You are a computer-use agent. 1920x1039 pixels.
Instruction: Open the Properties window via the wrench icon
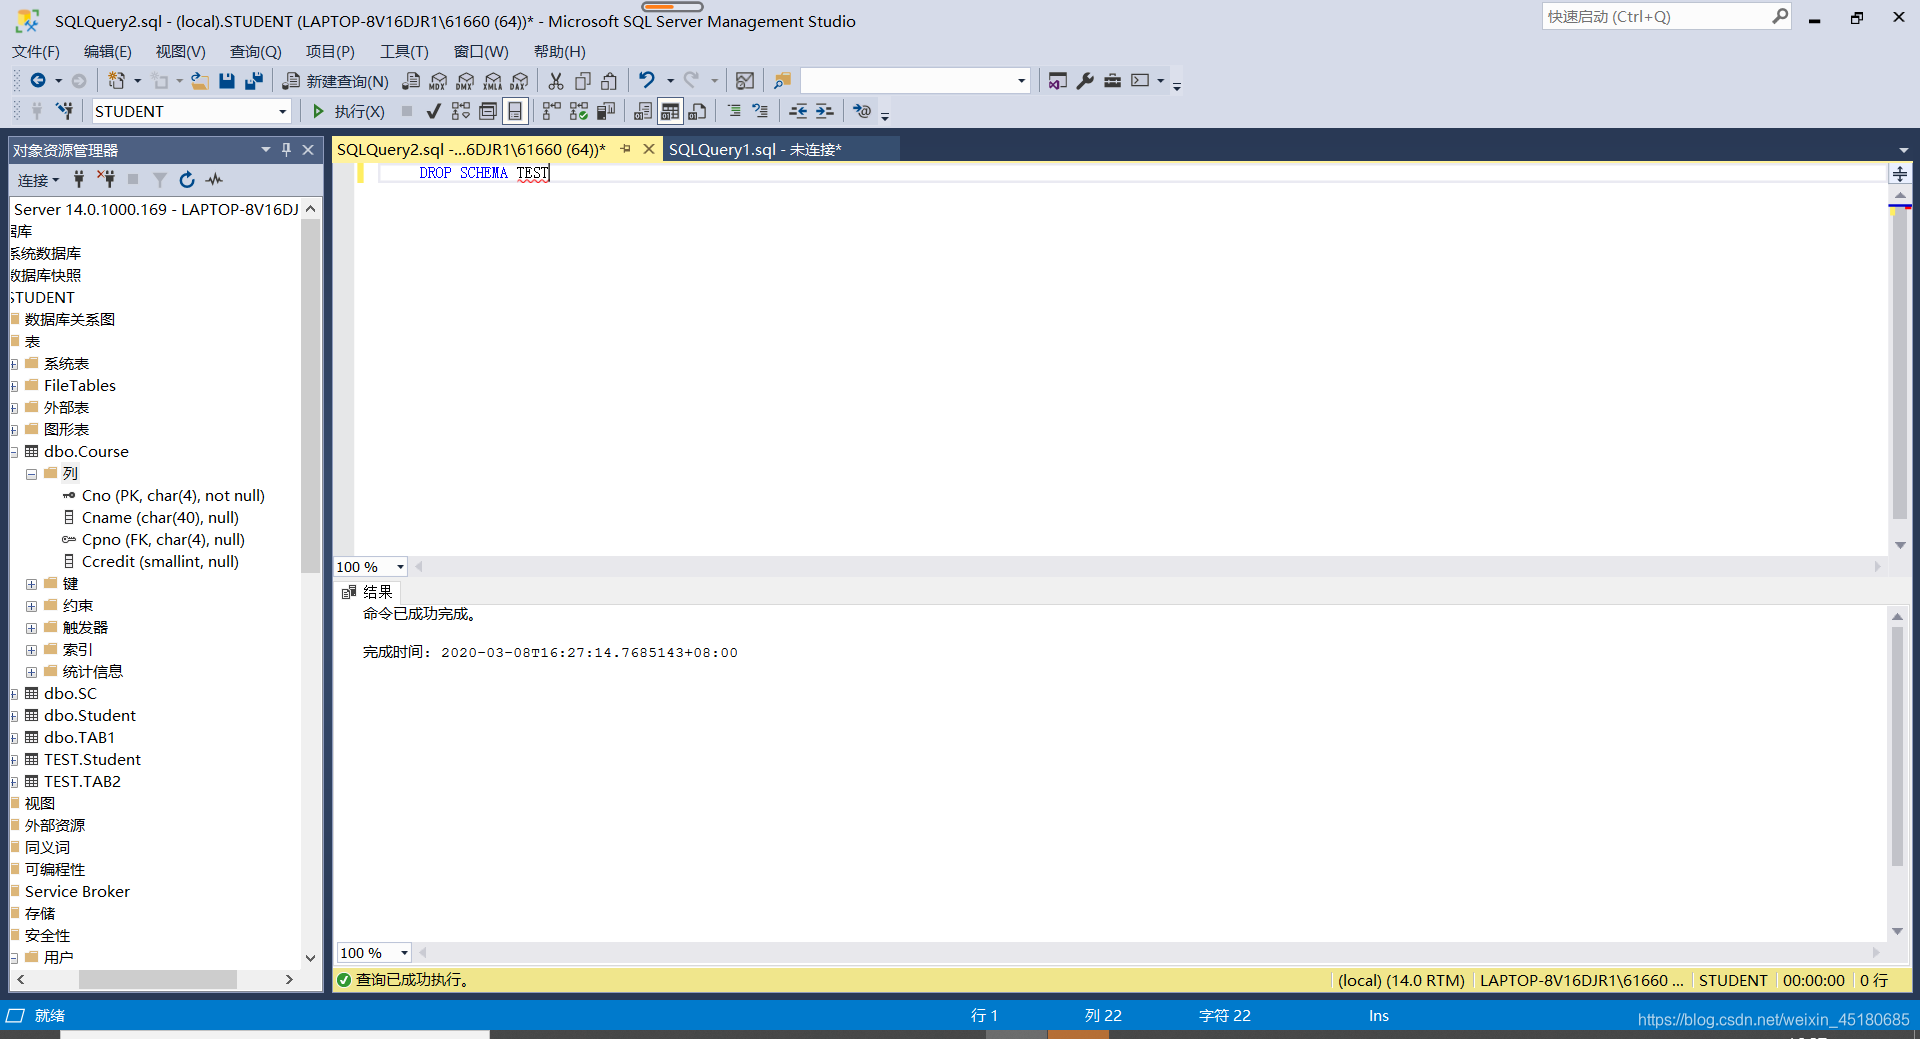tap(1085, 81)
